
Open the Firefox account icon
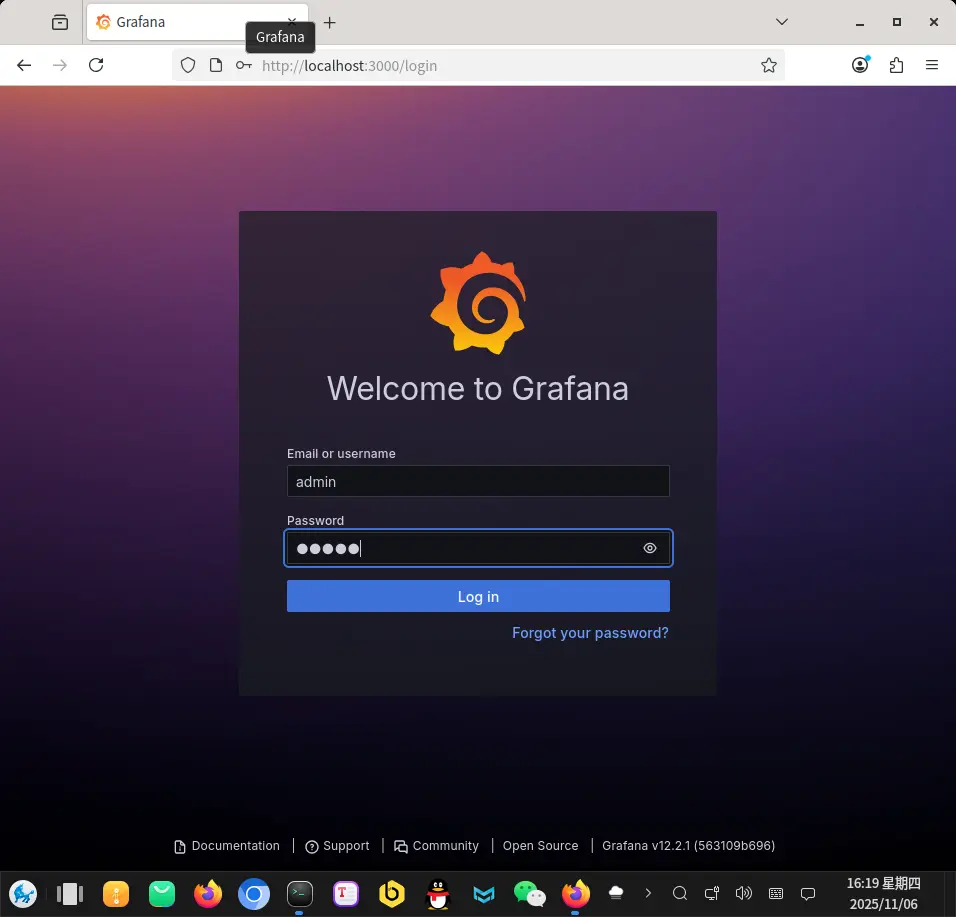coord(860,65)
